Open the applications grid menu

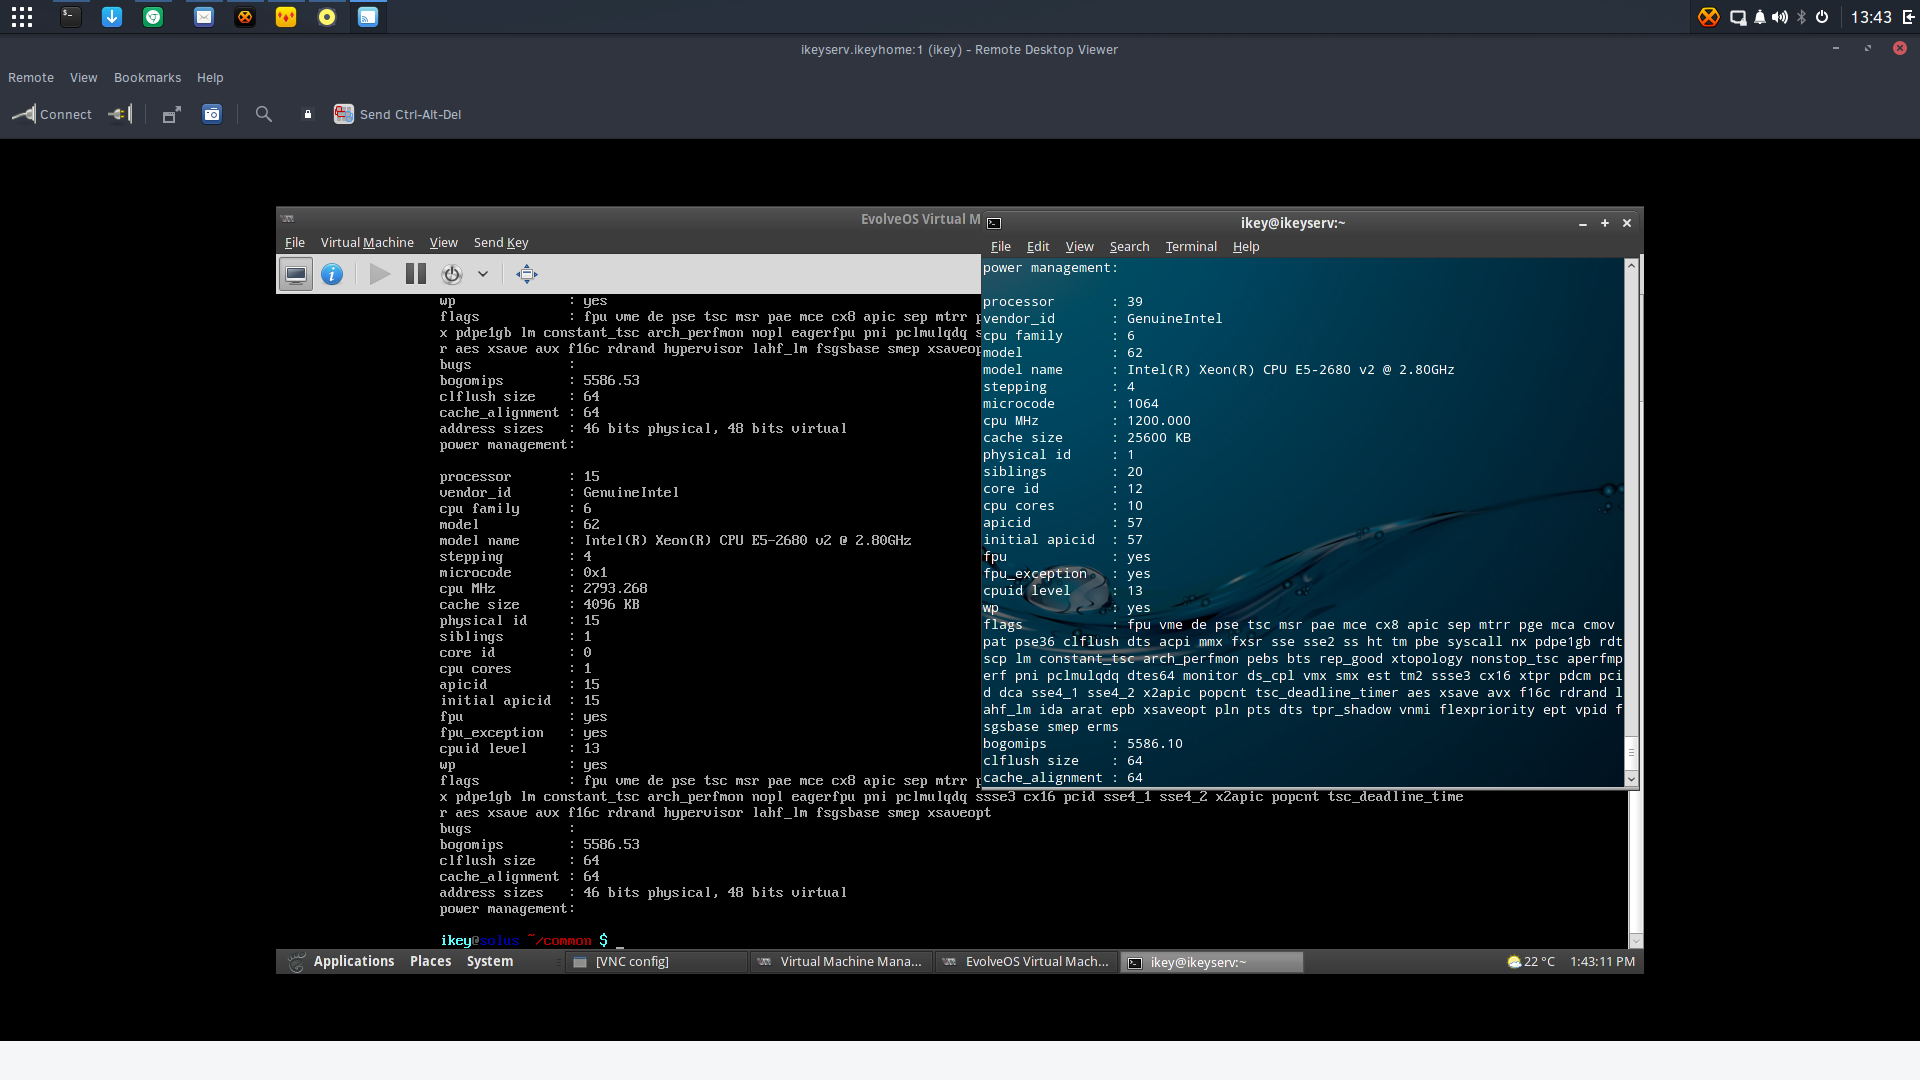(x=22, y=17)
